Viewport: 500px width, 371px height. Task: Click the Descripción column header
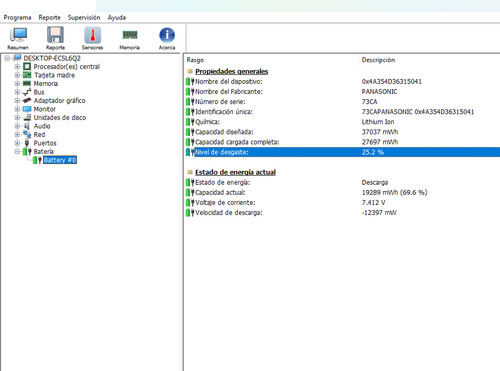click(x=378, y=60)
